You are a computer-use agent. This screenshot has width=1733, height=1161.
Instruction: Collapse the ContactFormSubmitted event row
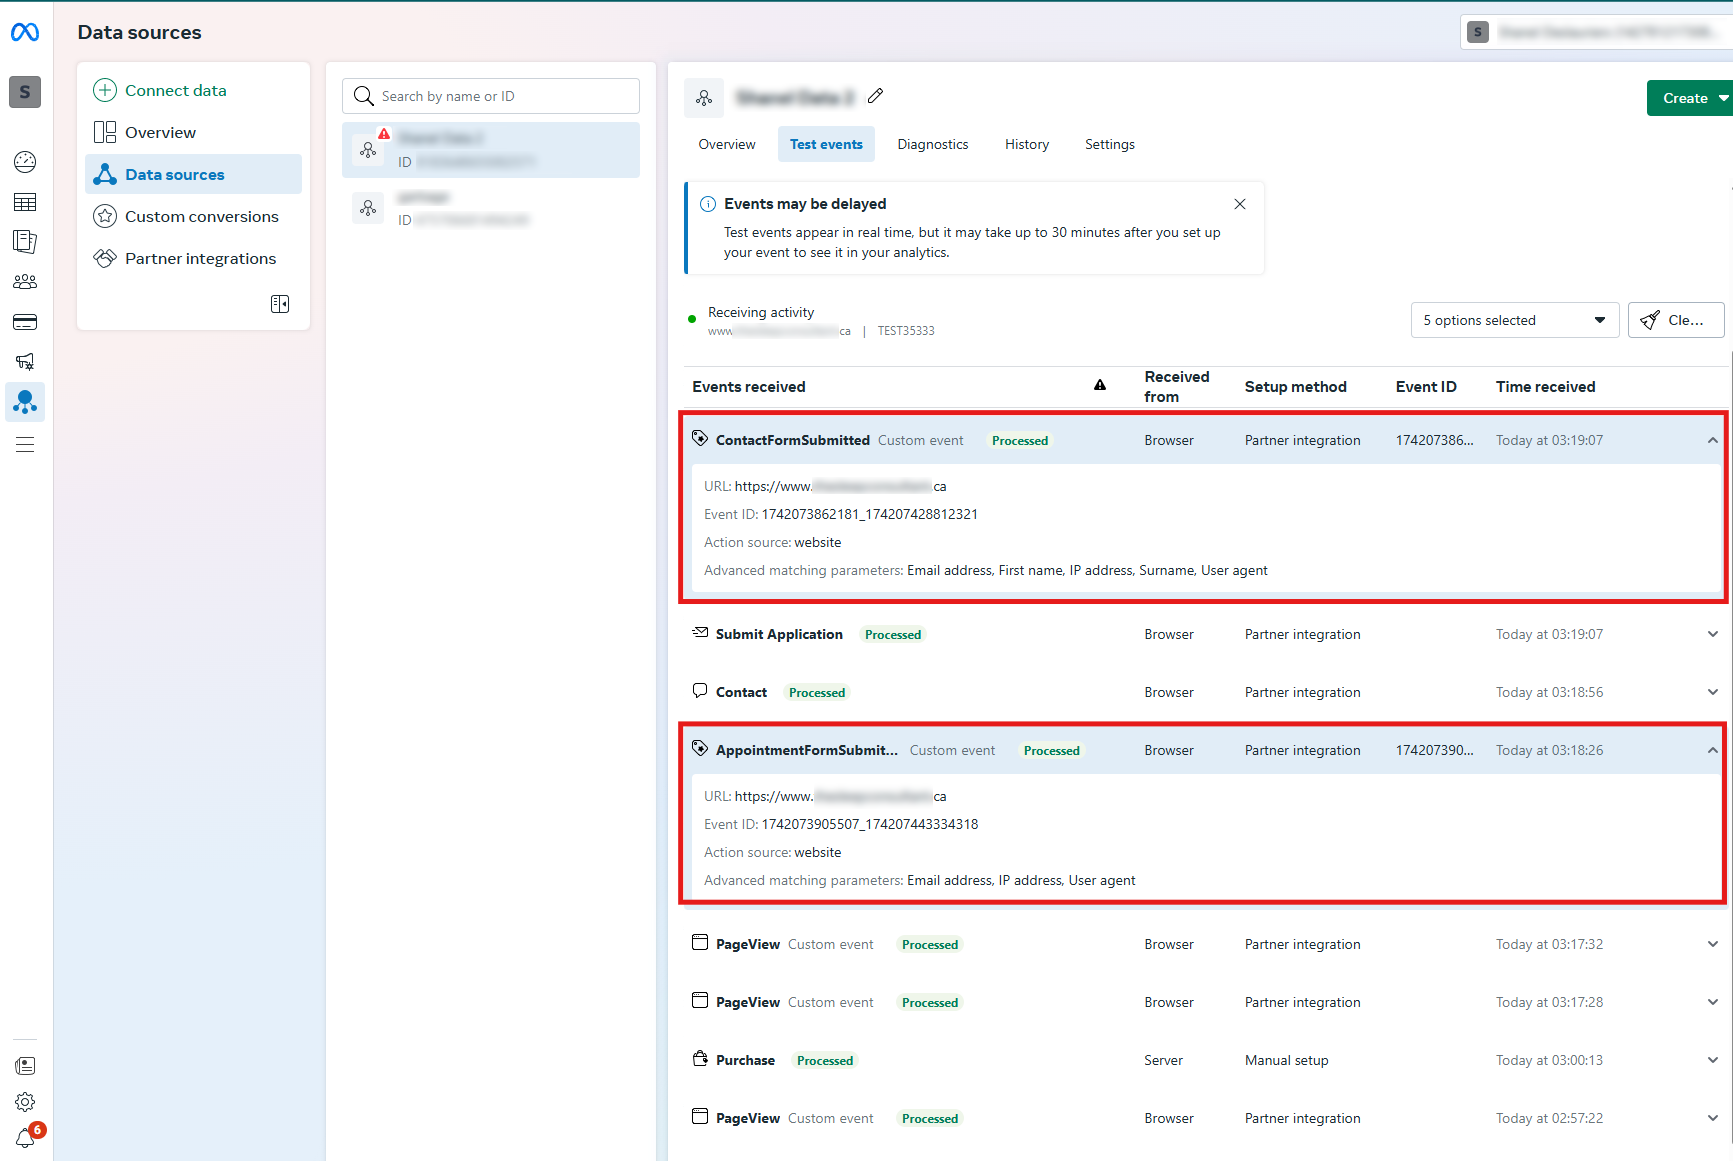(x=1712, y=441)
